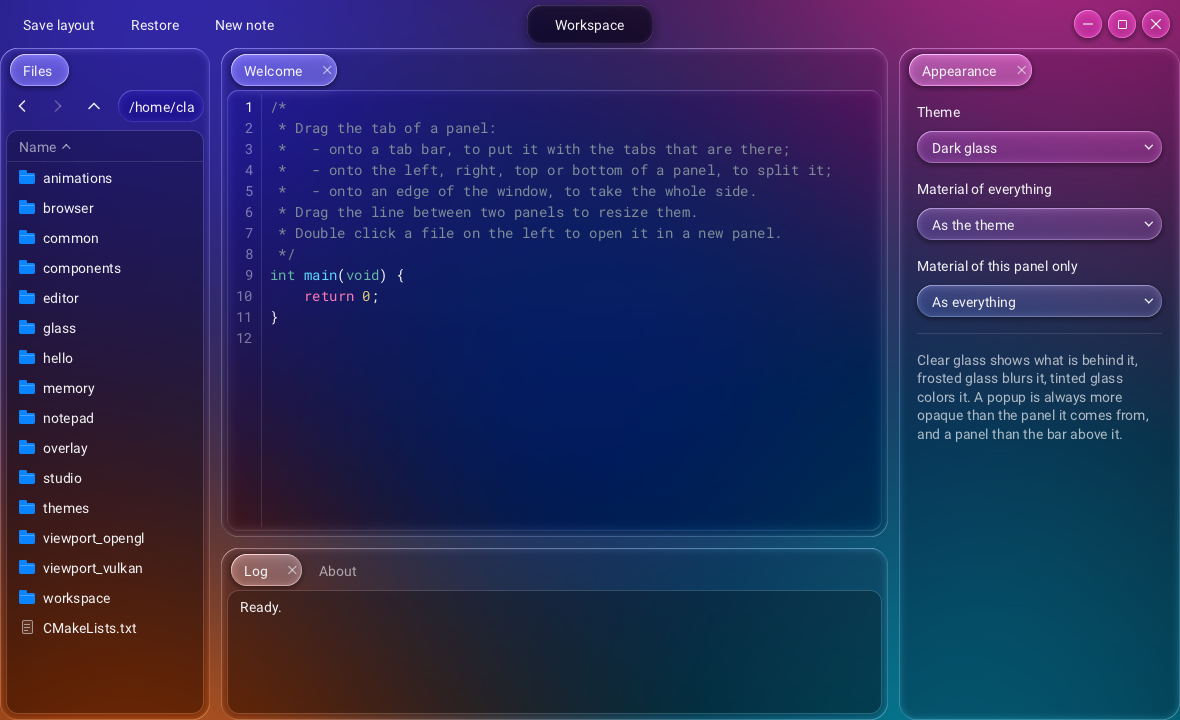Open the Theme dropdown showing Dark glass
Viewport: 1180px width, 720px height.
coord(1039,147)
